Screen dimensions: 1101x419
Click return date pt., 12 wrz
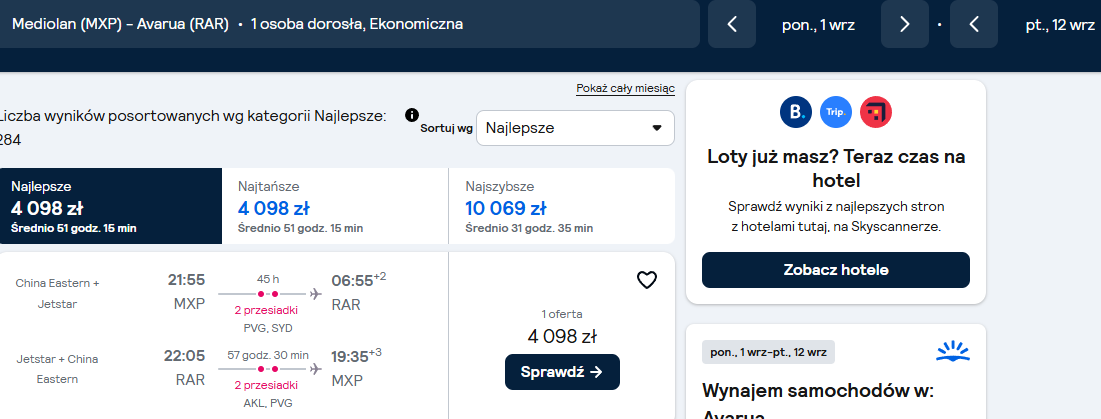[x=1060, y=25]
